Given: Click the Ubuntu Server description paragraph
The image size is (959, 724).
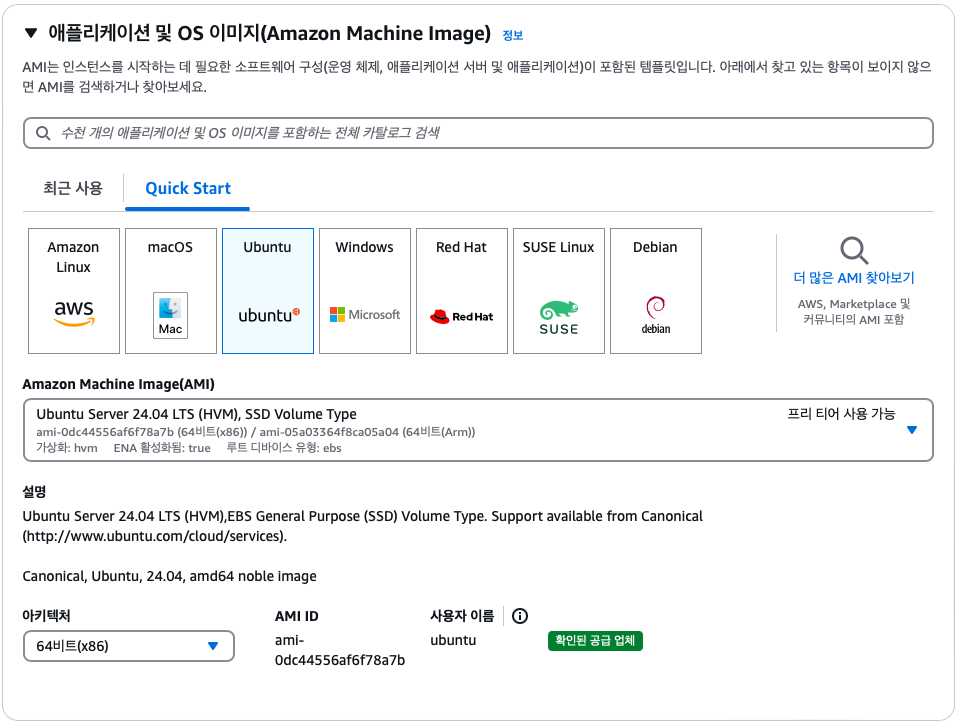Looking at the screenshot, I should click(x=363, y=526).
